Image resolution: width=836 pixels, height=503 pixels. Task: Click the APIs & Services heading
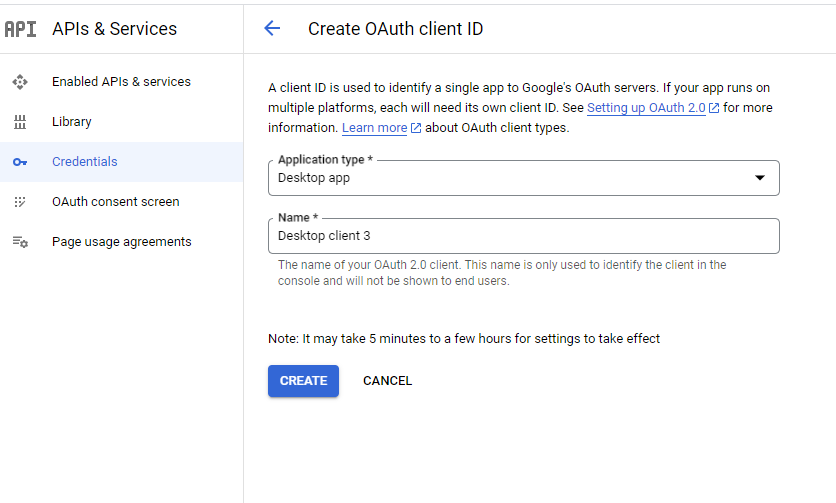click(x=115, y=29)
